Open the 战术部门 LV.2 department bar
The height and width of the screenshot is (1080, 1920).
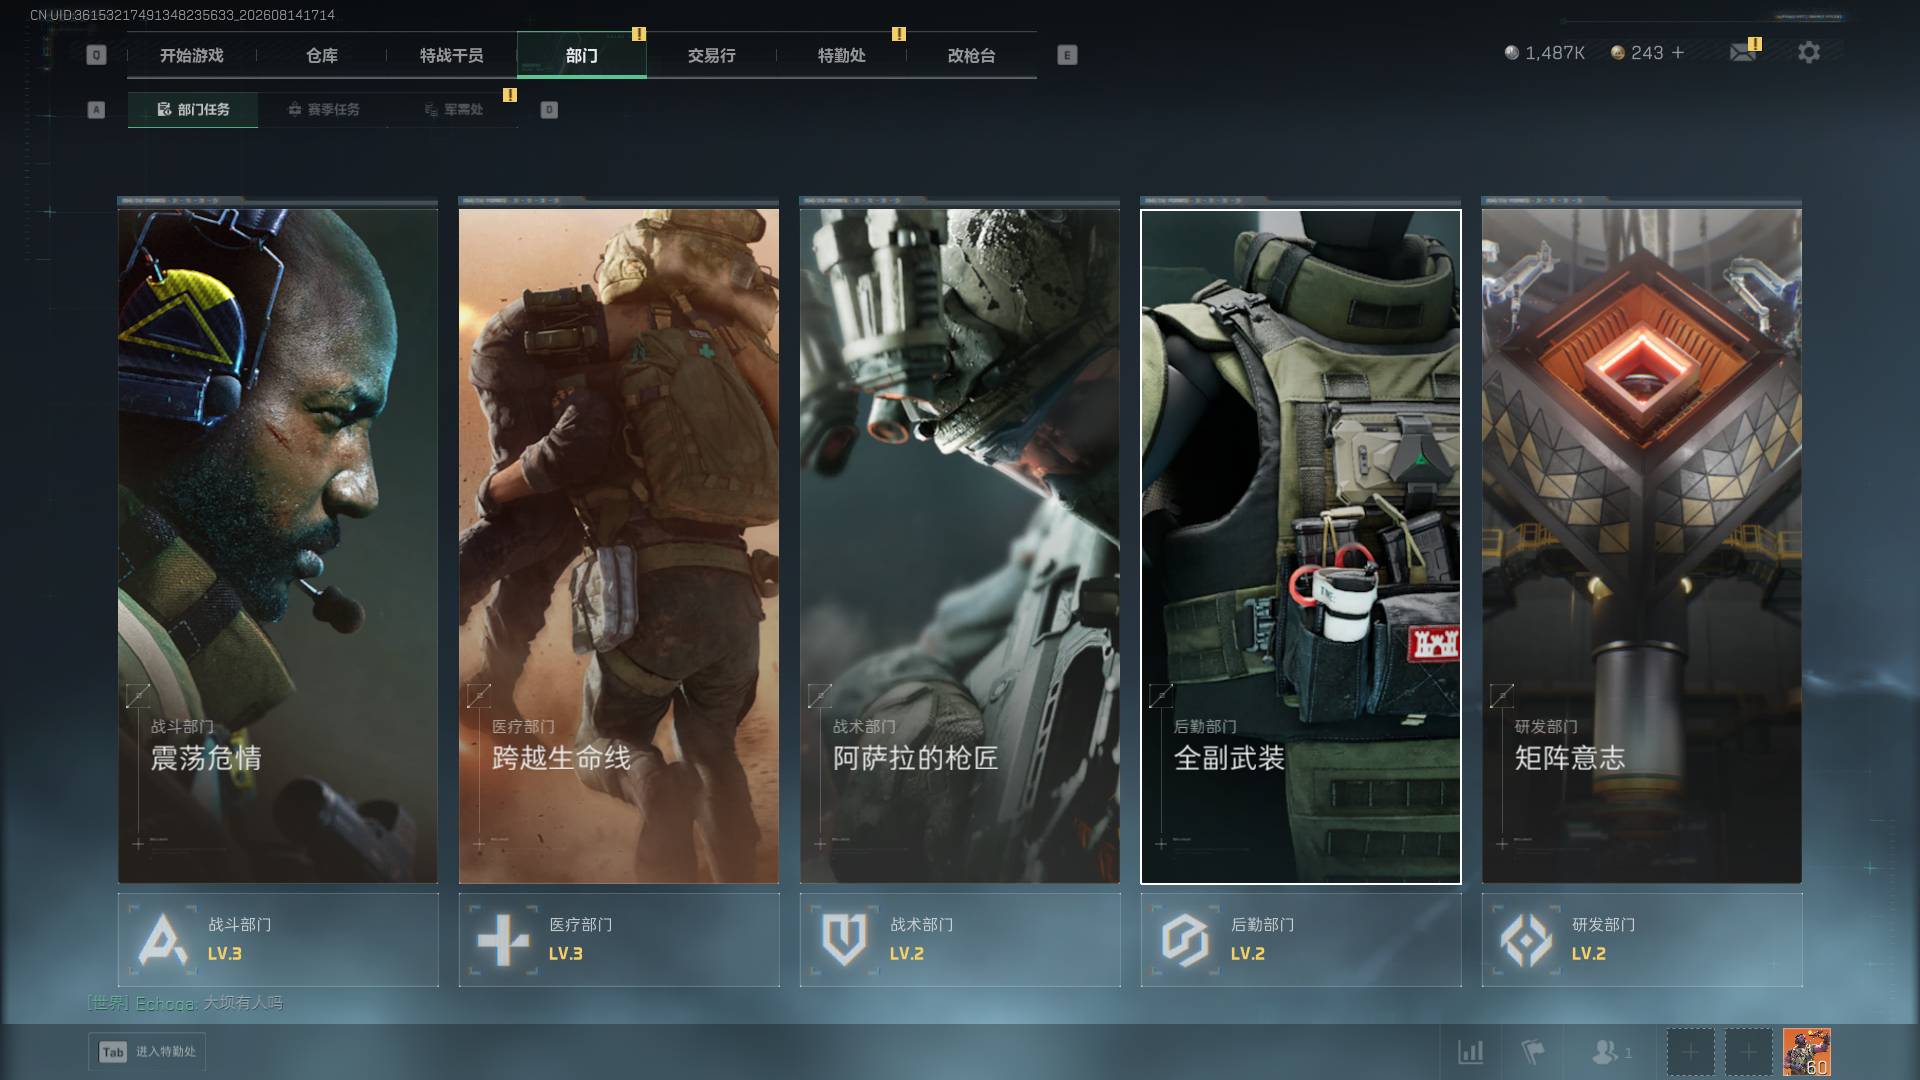click(x=960, y=940)
